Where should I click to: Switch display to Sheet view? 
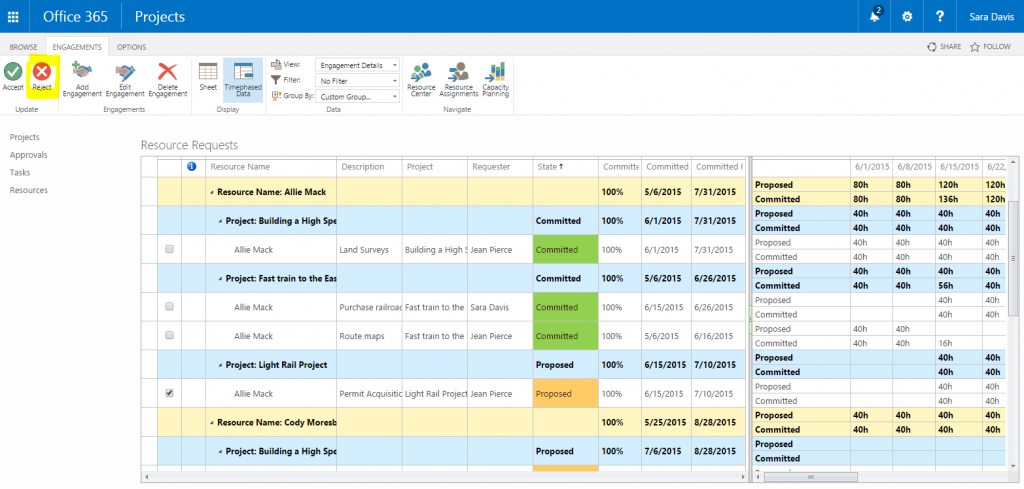[208, 74]
